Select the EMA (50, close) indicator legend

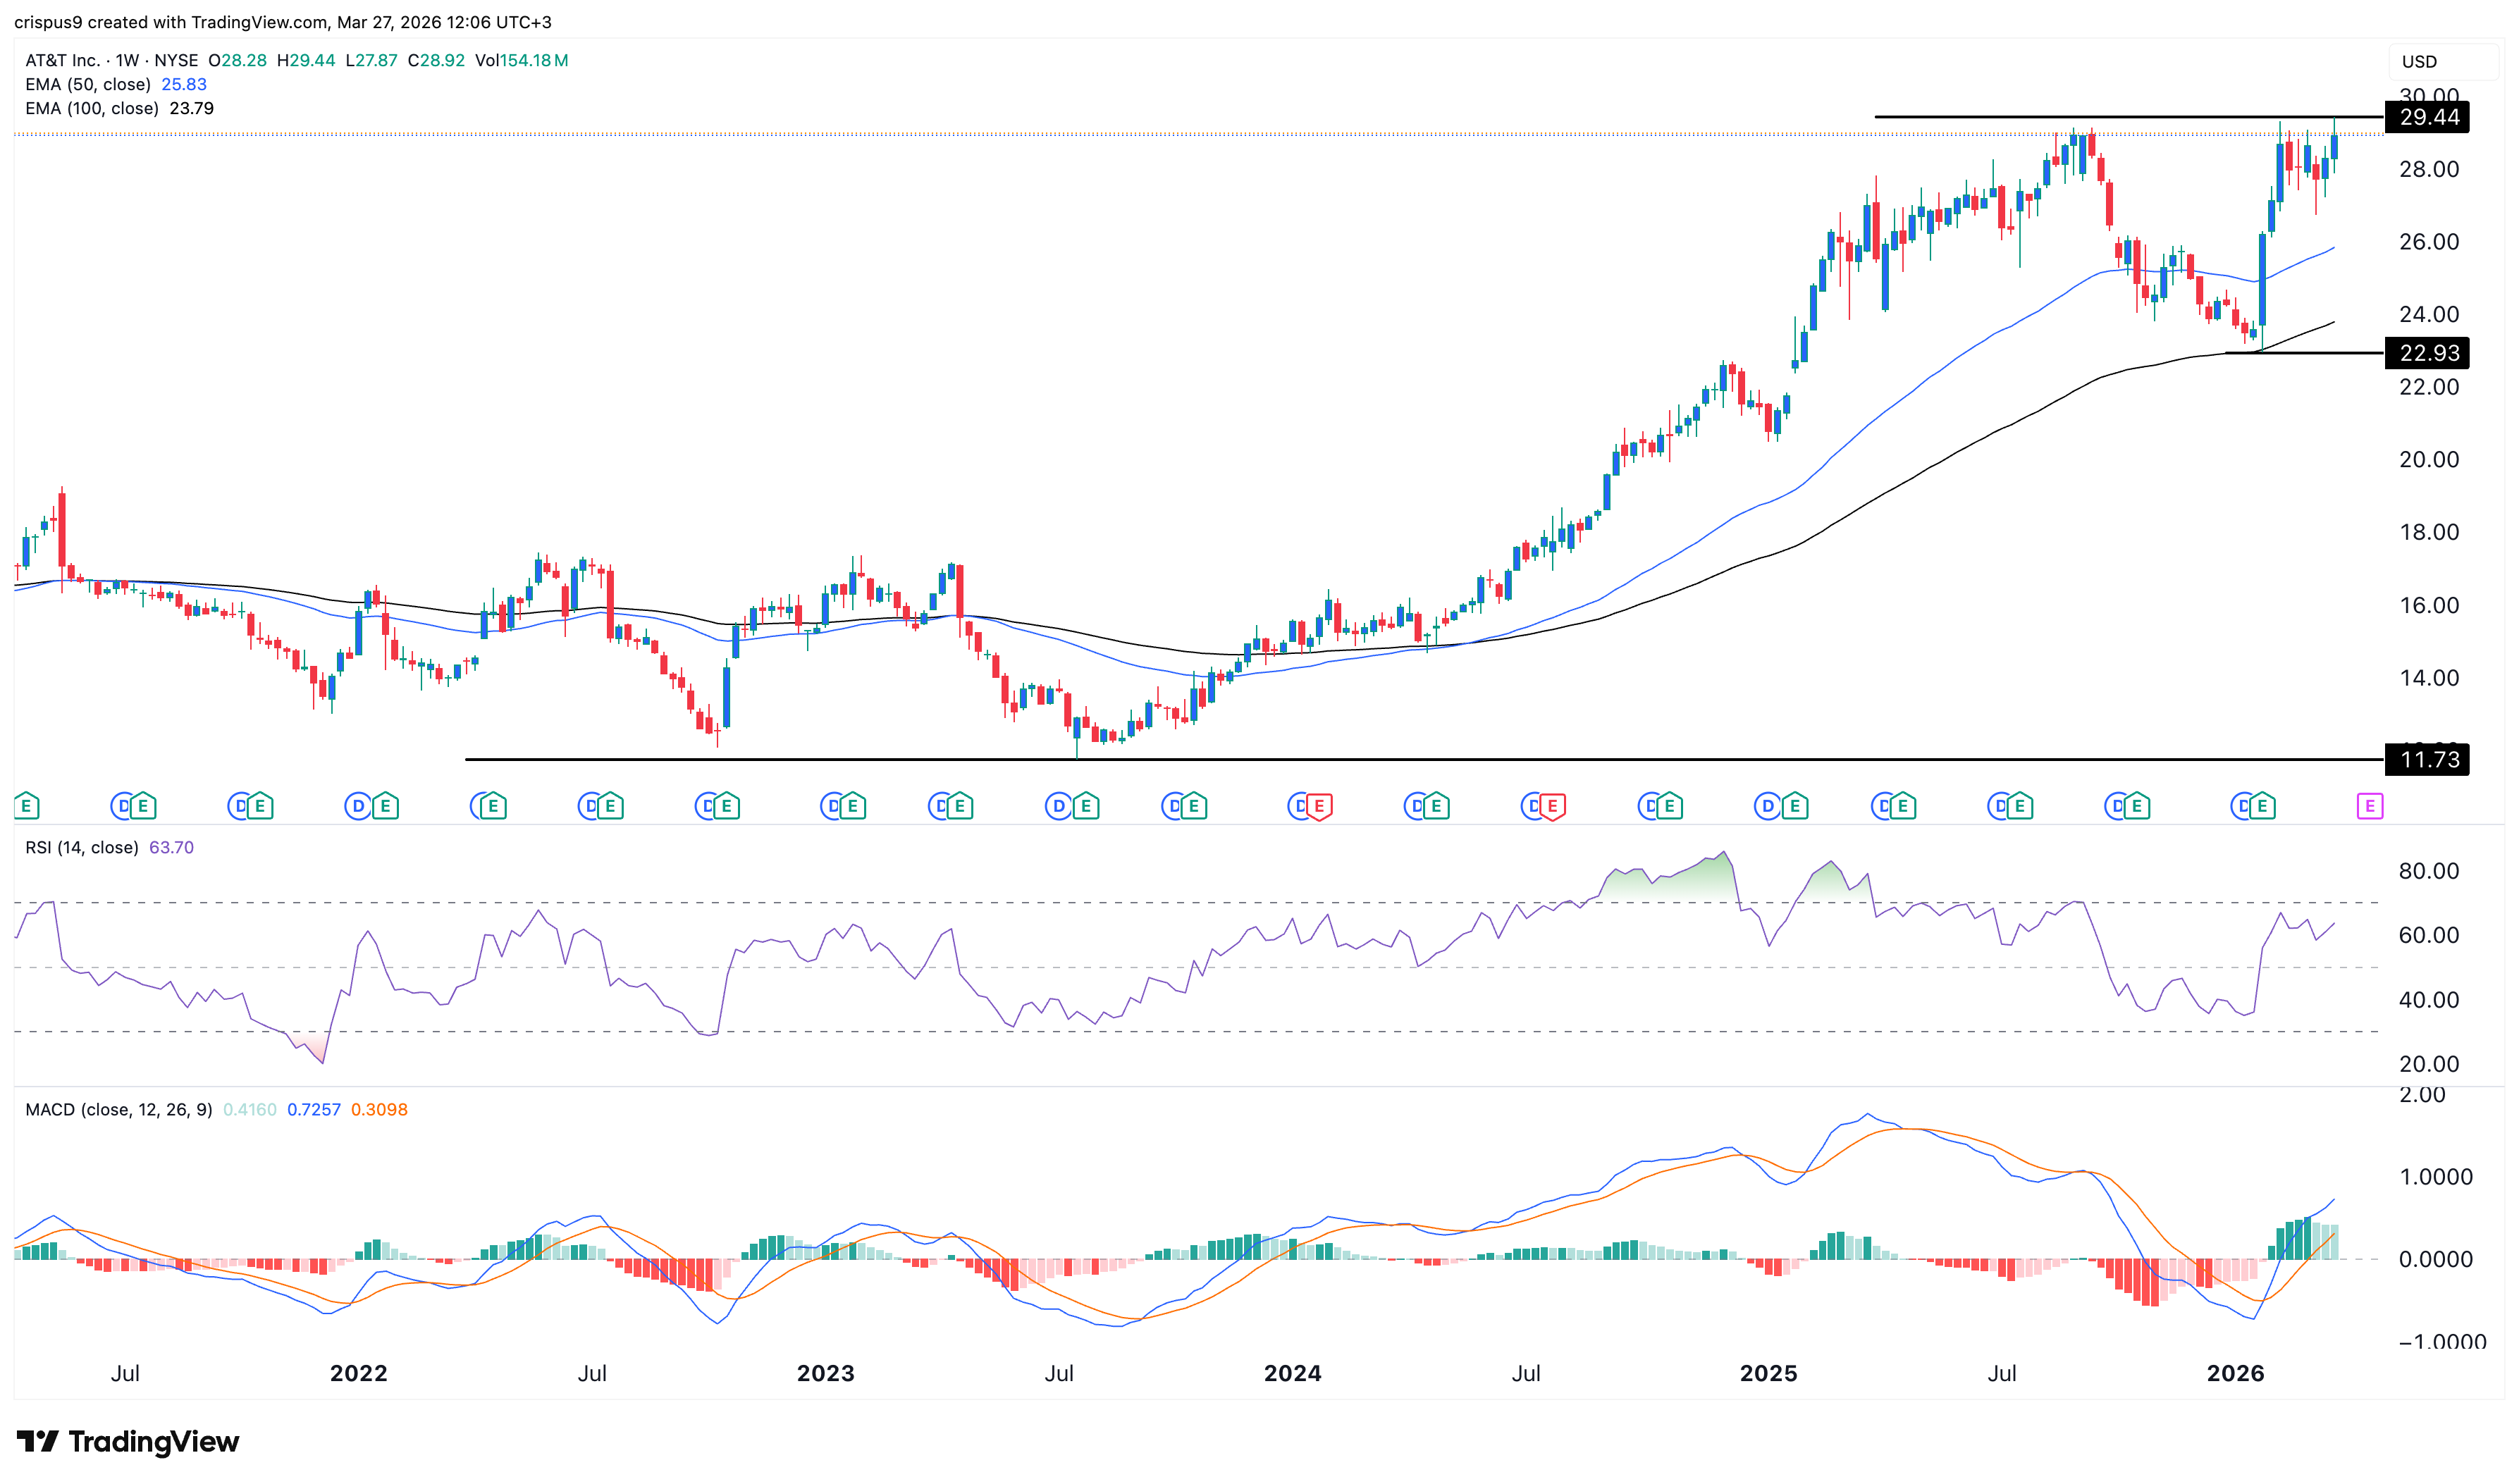(88, 85)
